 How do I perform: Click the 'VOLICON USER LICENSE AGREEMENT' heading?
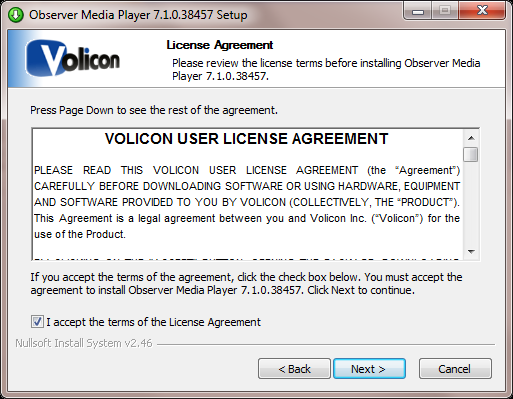point(247,139)
